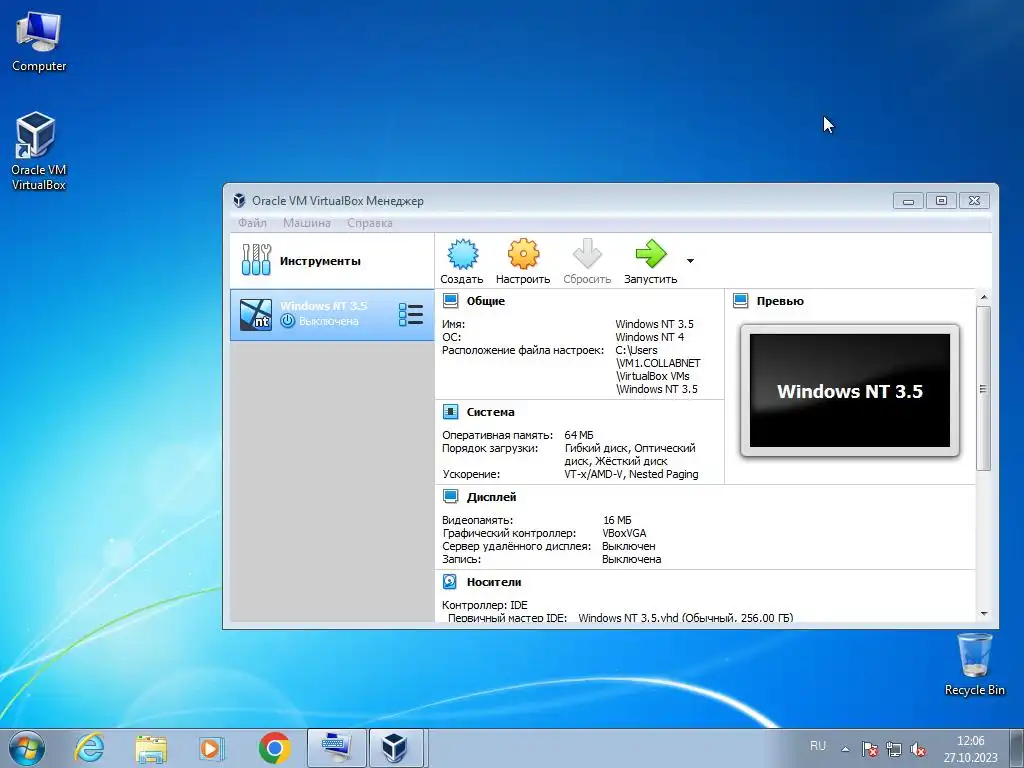Click the Превью section header
Viewport: 1024px width, 768px height.
click(780, 301)
